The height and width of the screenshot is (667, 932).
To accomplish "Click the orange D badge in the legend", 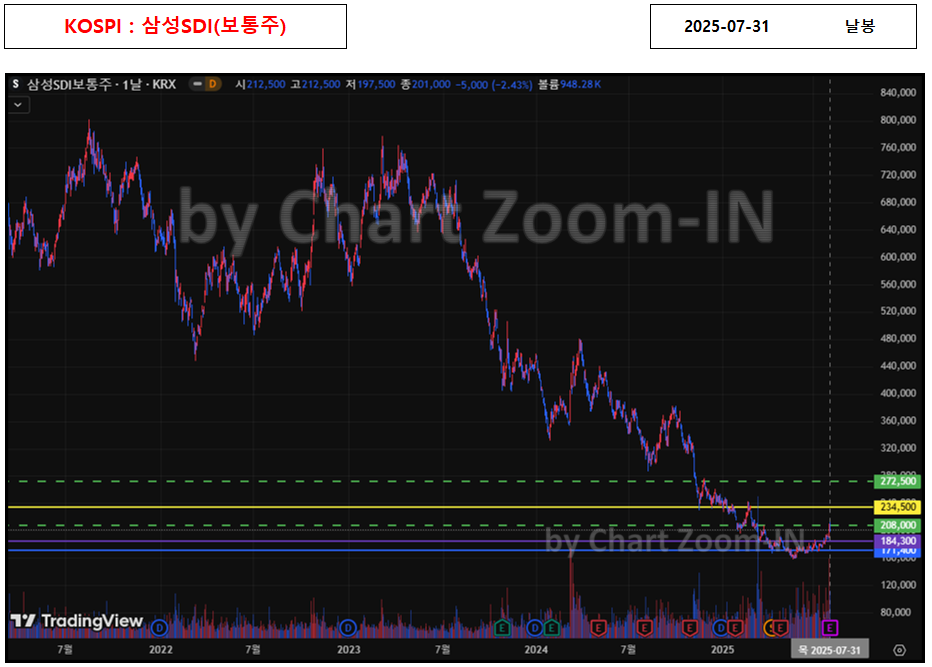I will coord(212,84).
